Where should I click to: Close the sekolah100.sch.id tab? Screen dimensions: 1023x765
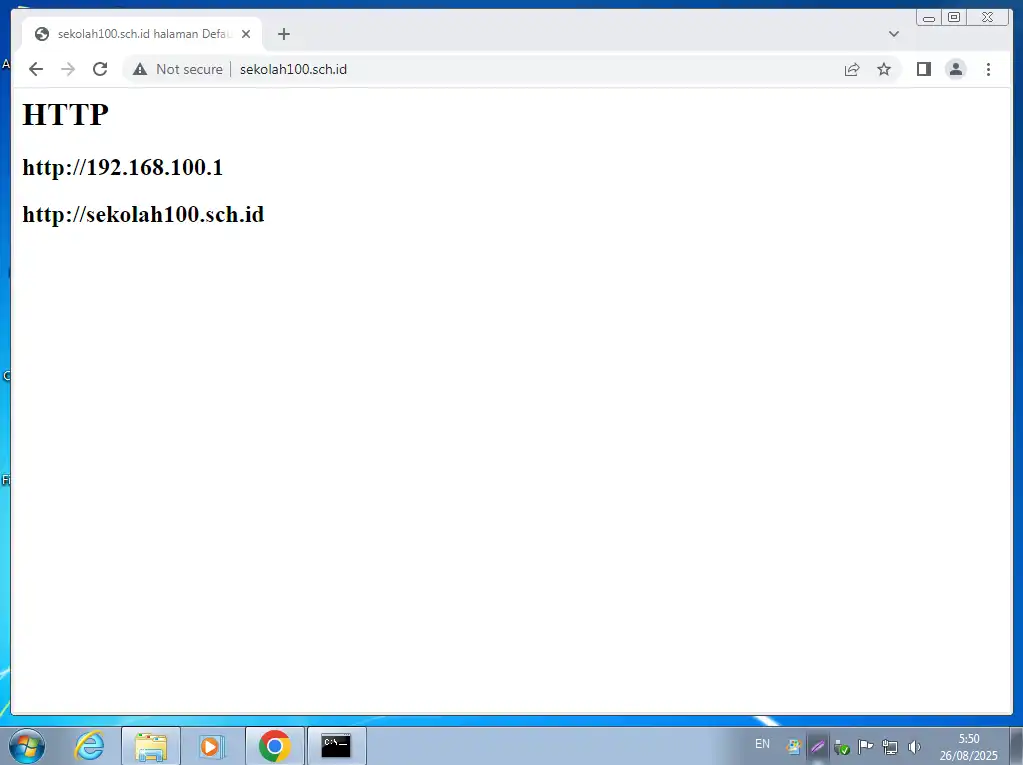click(246, 34)
